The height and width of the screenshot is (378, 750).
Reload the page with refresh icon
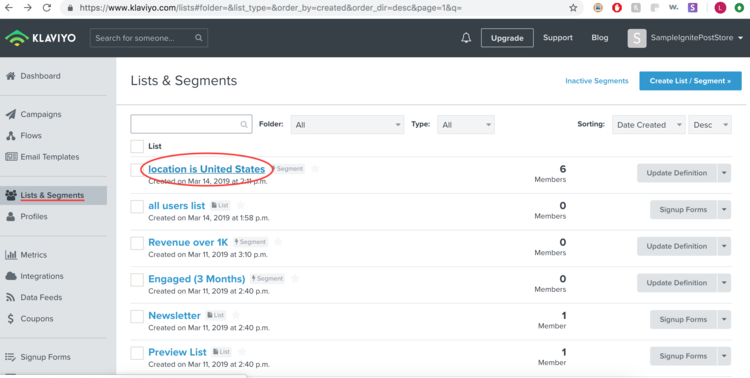[x=46, y=8]
